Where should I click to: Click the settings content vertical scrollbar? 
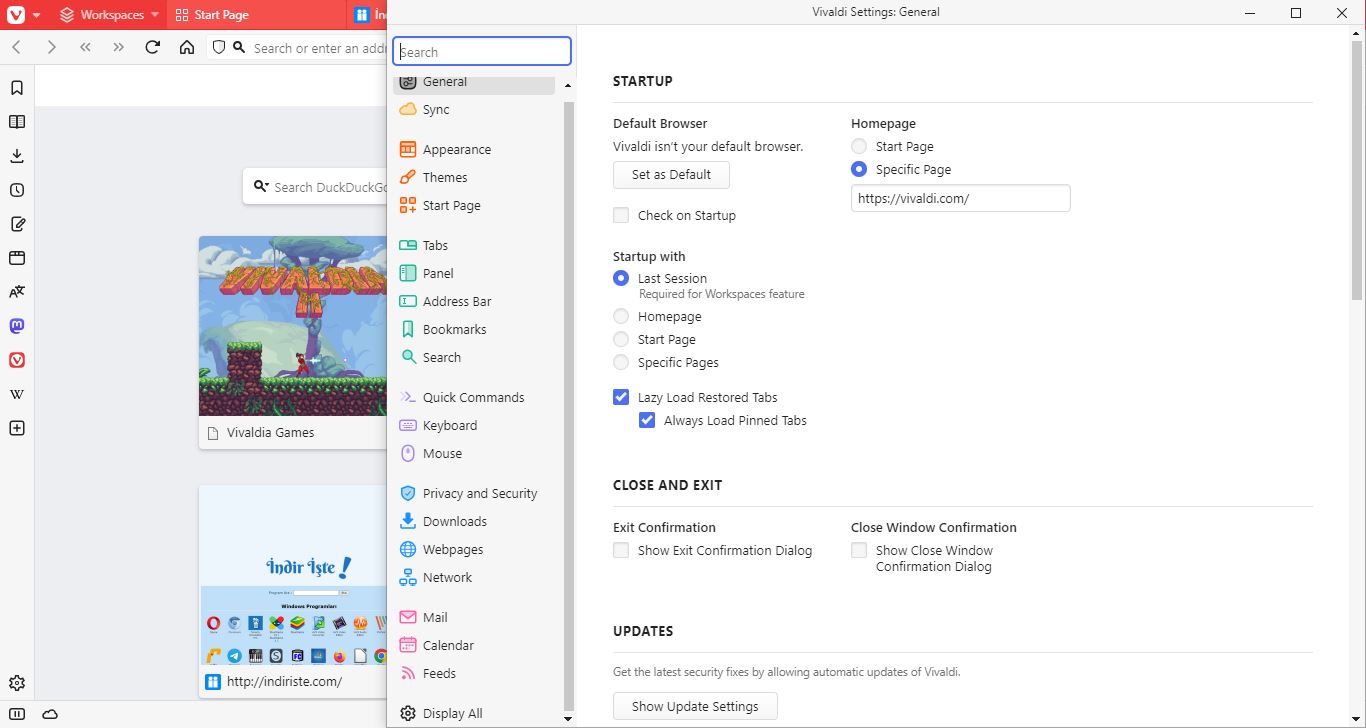[1357, 170]
